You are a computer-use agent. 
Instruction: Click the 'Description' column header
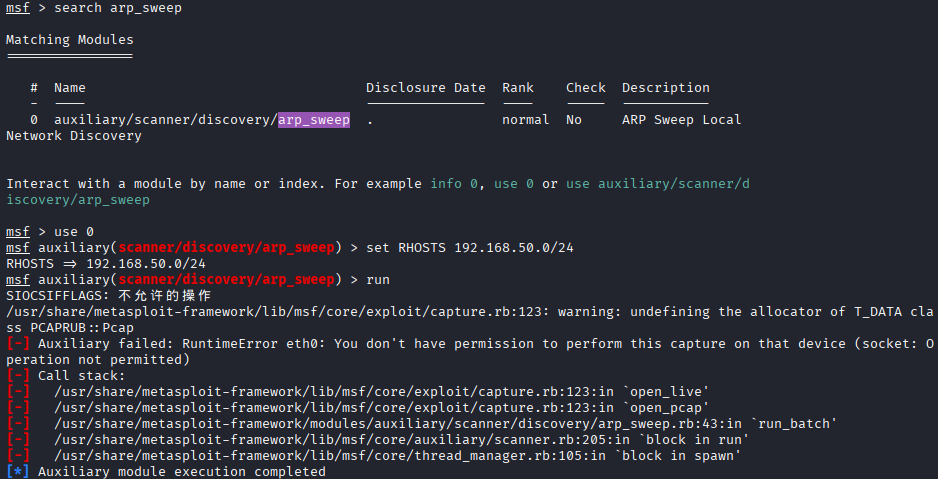[666, 88]
